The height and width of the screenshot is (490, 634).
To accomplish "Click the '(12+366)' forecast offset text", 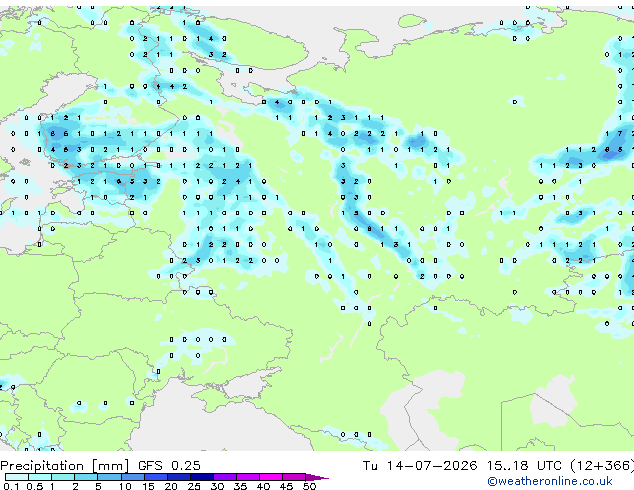I will (x=602, y=466).
